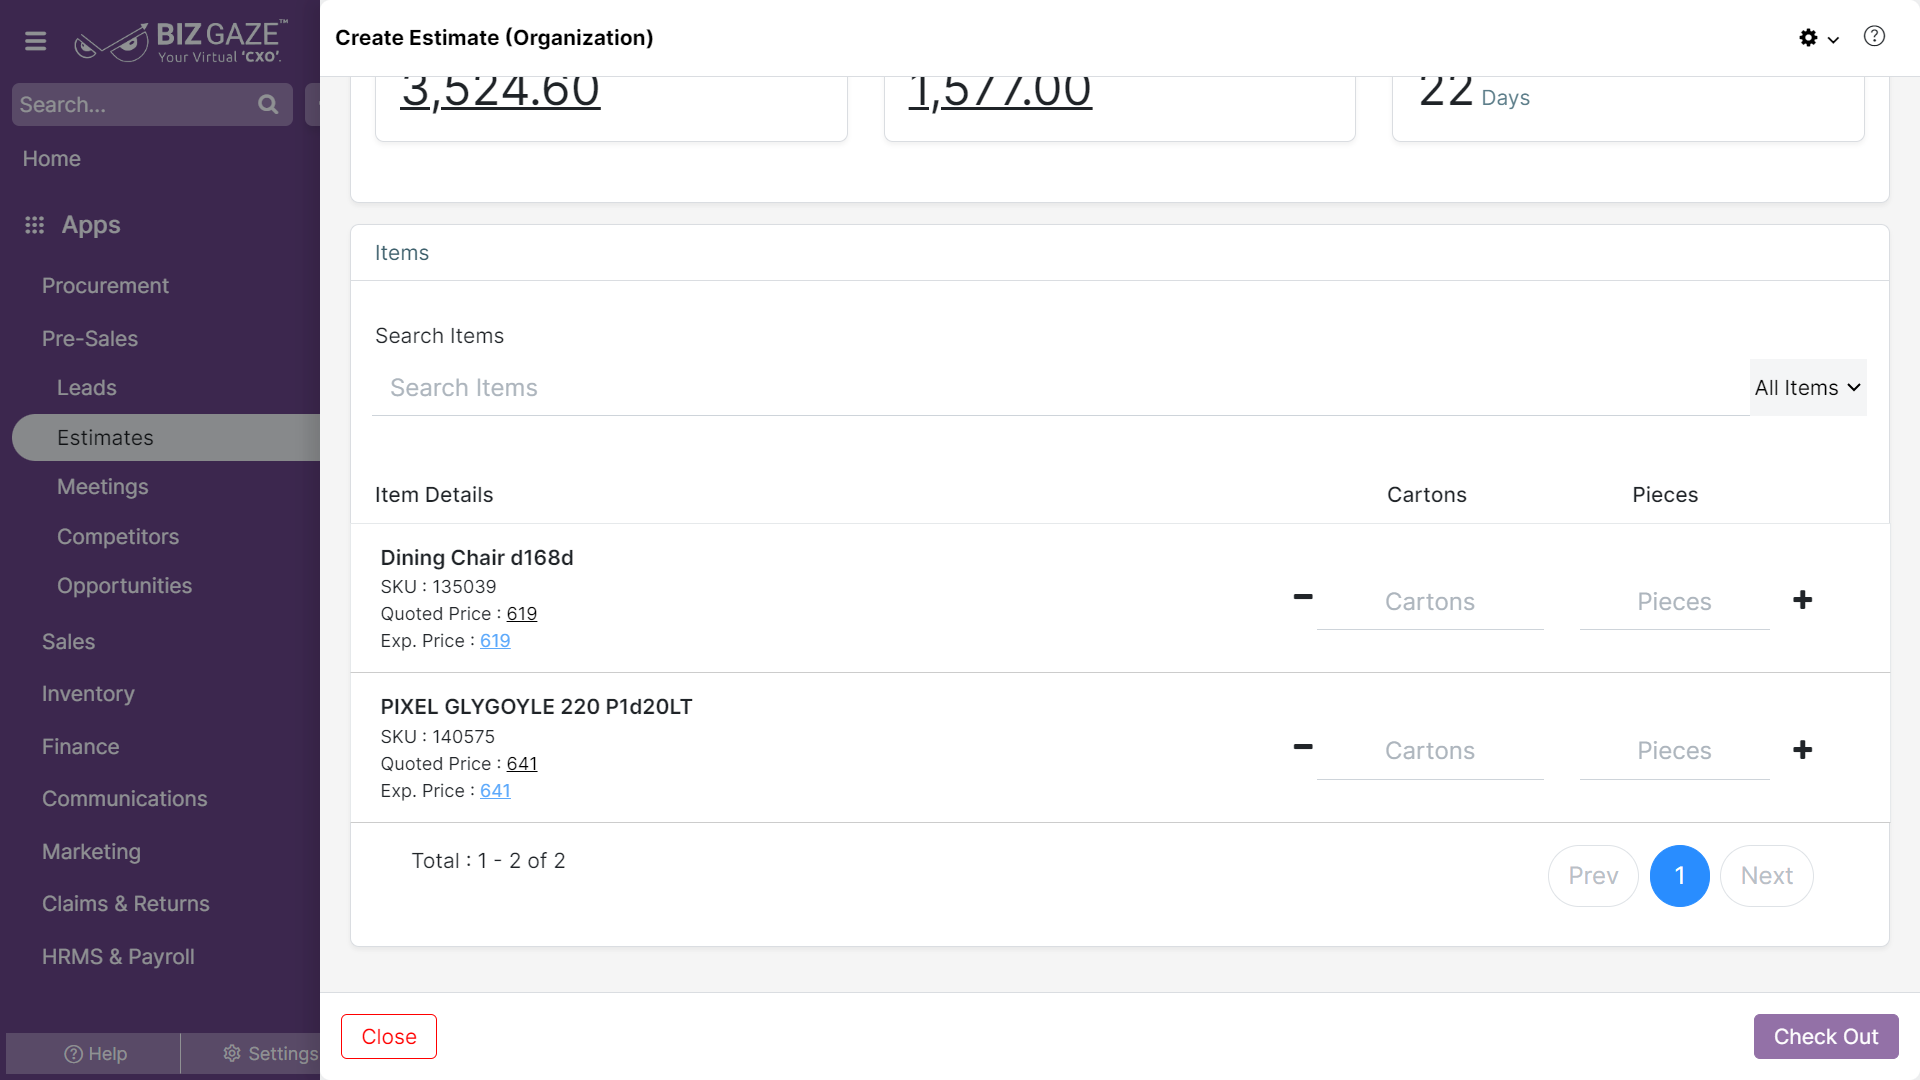Decrease quantity for PIXEL GLYGOYLE 220

(x=1303, y=747)
